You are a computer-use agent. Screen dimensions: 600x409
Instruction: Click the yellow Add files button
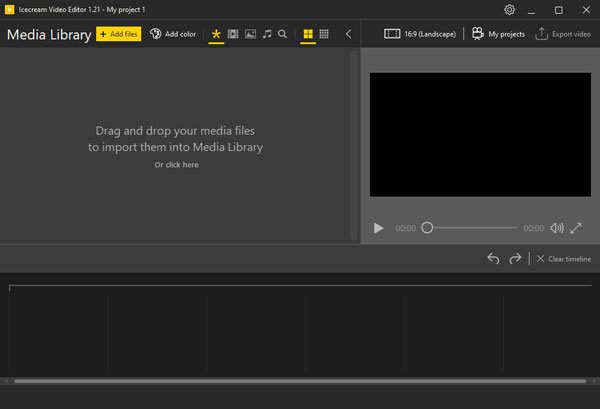119,34
